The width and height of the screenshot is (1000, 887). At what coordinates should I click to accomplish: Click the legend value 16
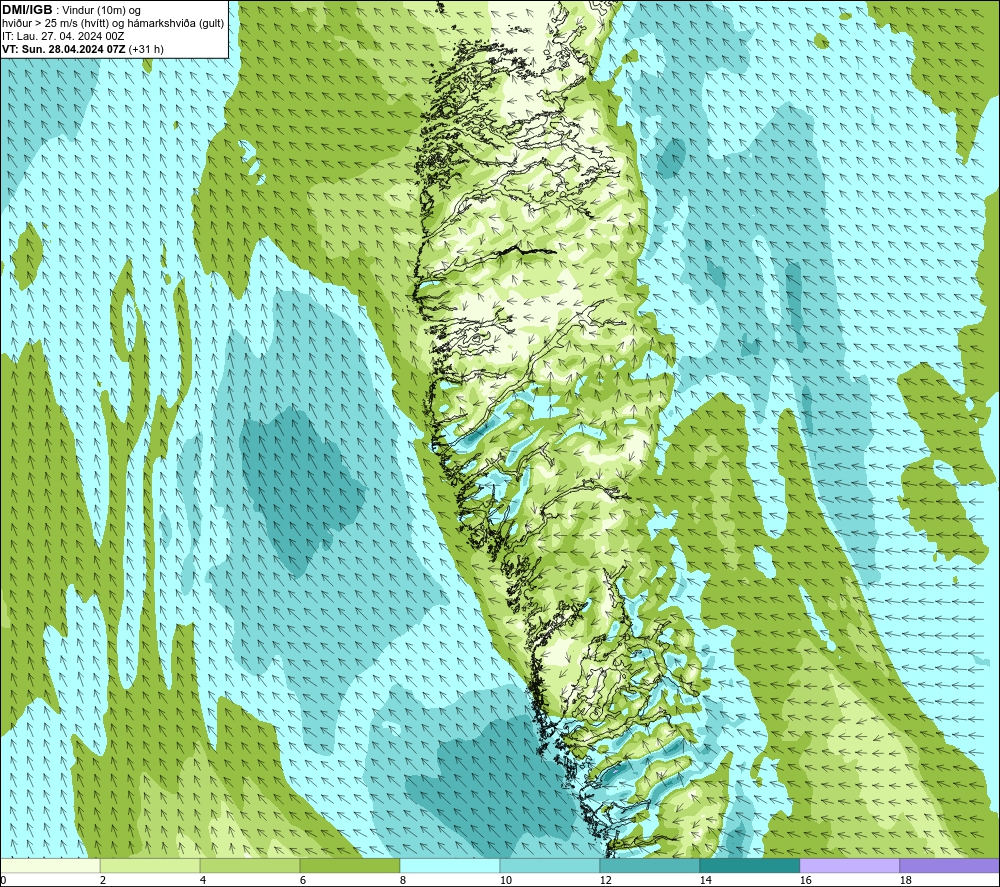pos(805,880)
